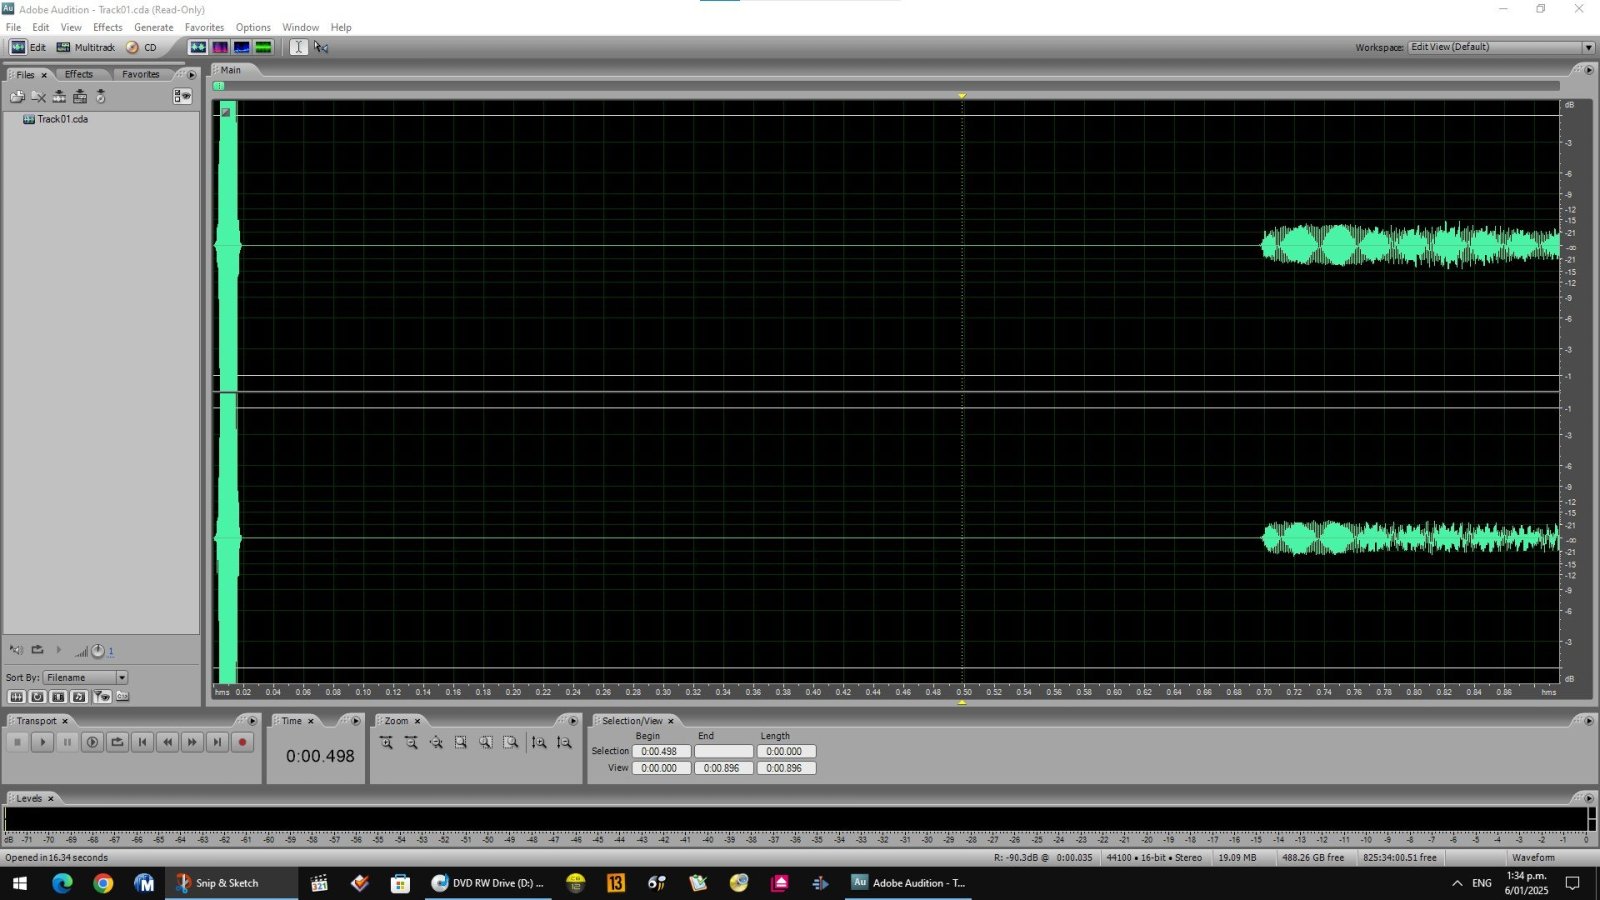Image resolution: width=1600 pixels, height=900 pixels.
Task: Click Zoom Out Full Both Axes icon
Action: (x=436, y=742)
